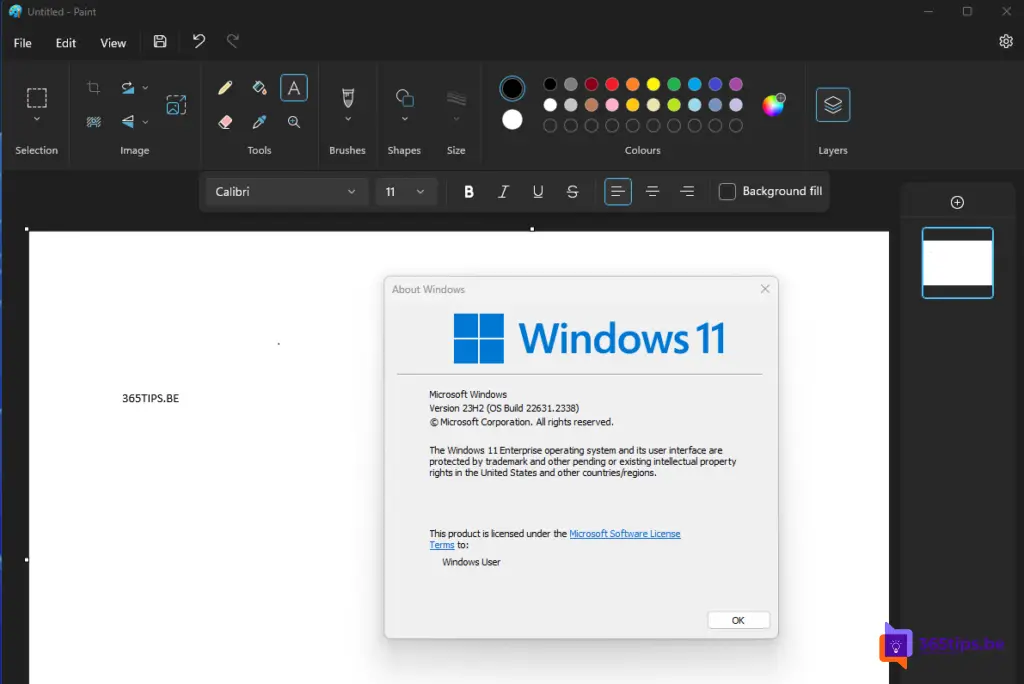Expand the Selection tool dropdown arrow
This screenshot has width=1024, height=684.
coord(37,120)
